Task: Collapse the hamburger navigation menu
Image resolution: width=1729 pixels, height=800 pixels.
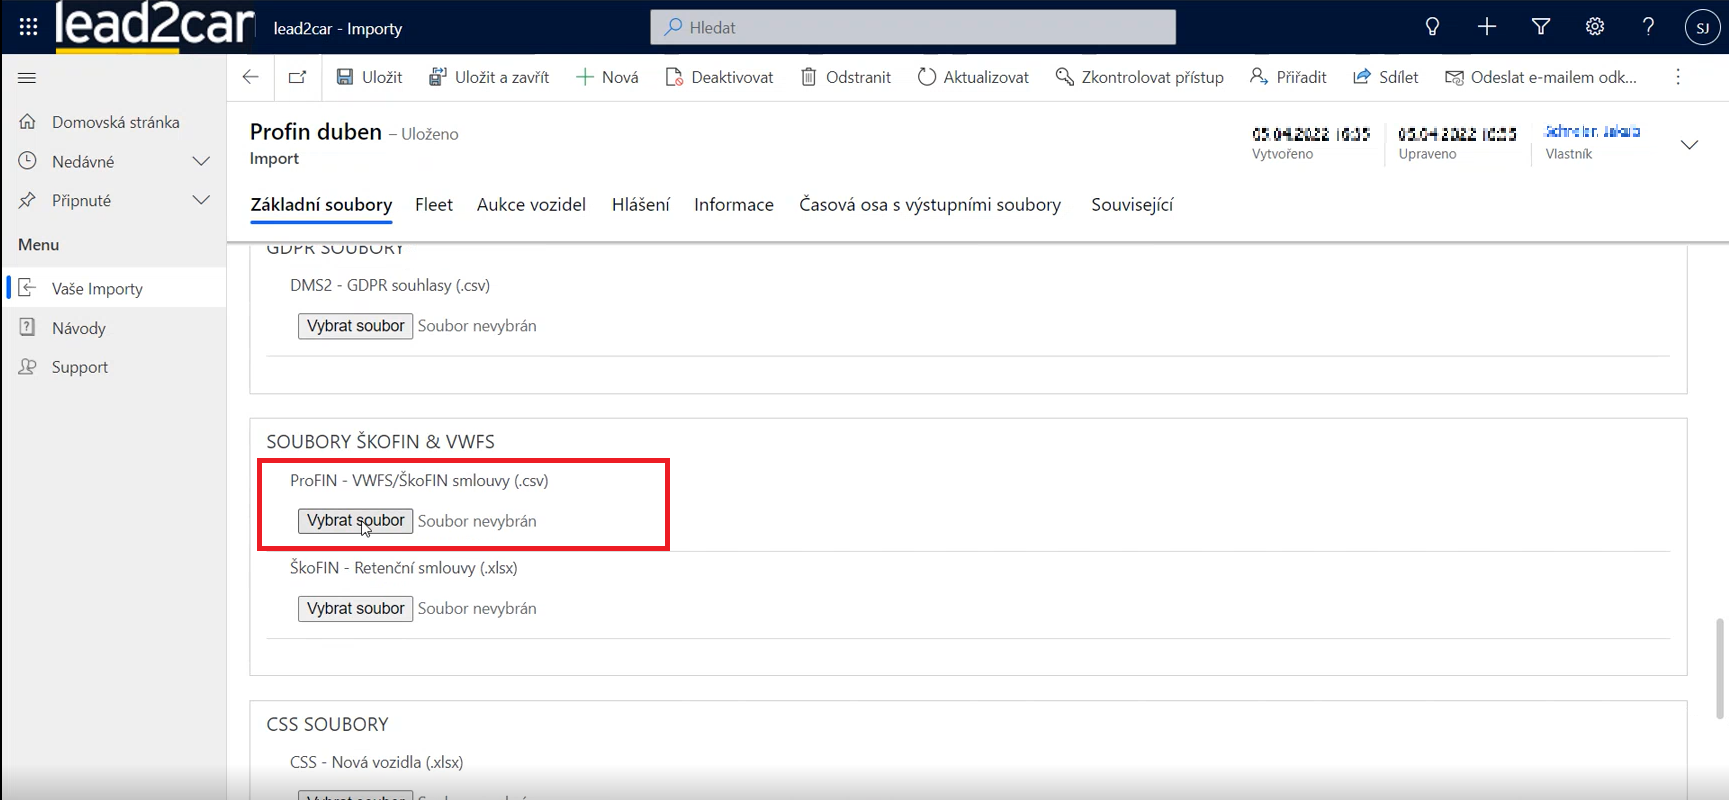Action: pos(27,78)
